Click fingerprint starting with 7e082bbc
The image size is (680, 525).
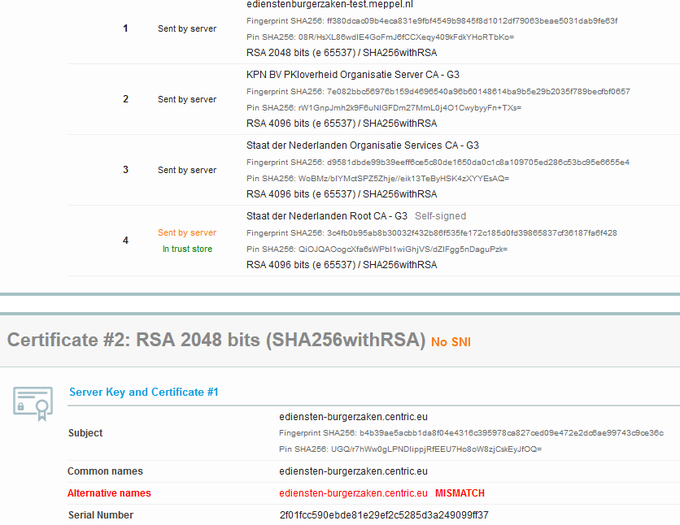(438, 91)
